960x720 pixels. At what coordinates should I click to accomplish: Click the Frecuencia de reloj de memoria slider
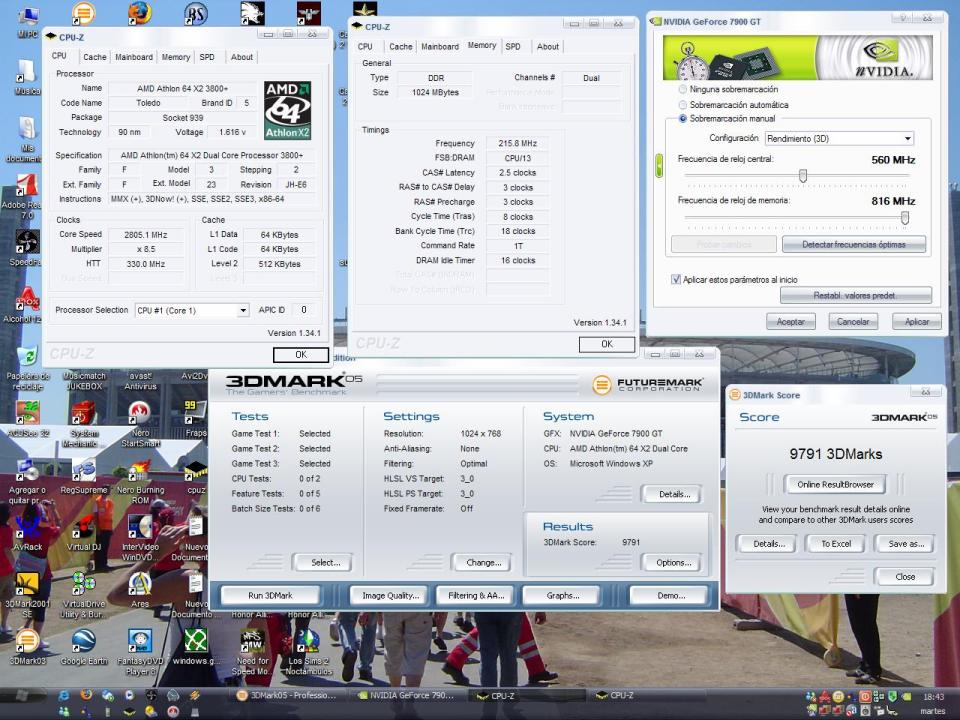pos(904,217)
